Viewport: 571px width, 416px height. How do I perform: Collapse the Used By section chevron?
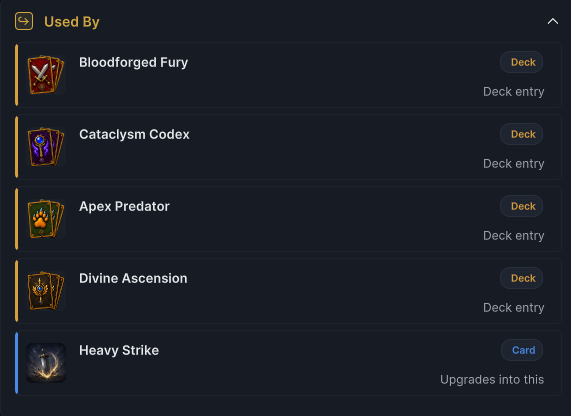[x=552, y=21]
